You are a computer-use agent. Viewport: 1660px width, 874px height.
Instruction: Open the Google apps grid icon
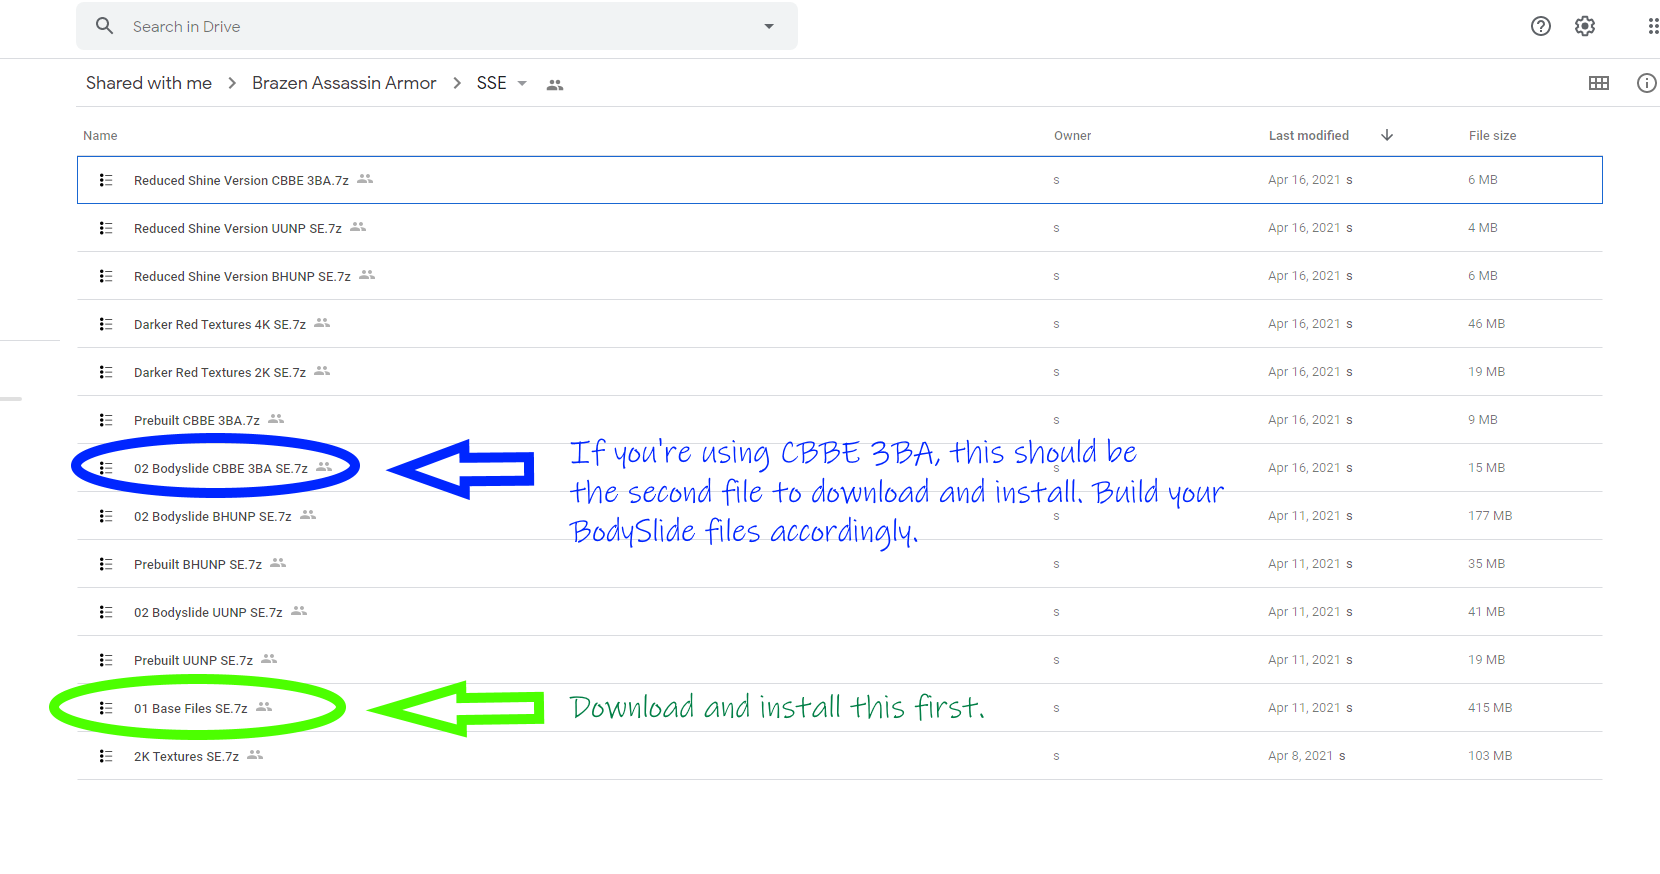click(1653, 26)
